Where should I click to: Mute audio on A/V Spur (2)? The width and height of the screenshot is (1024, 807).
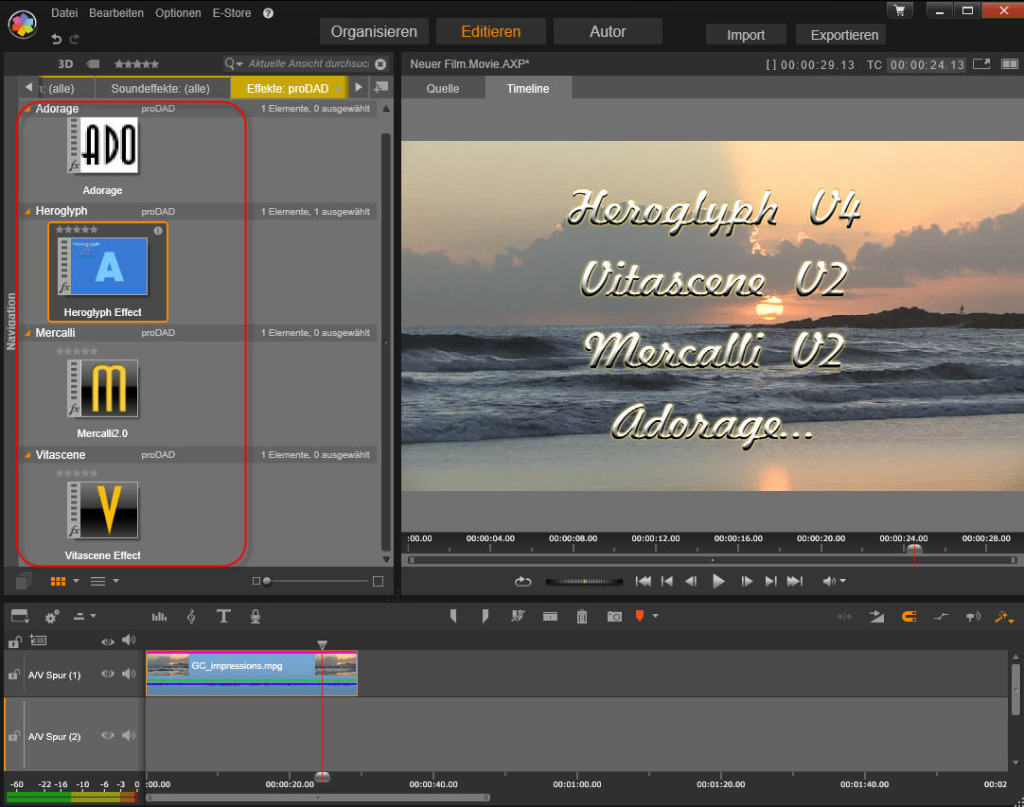[x=129, y=735]
